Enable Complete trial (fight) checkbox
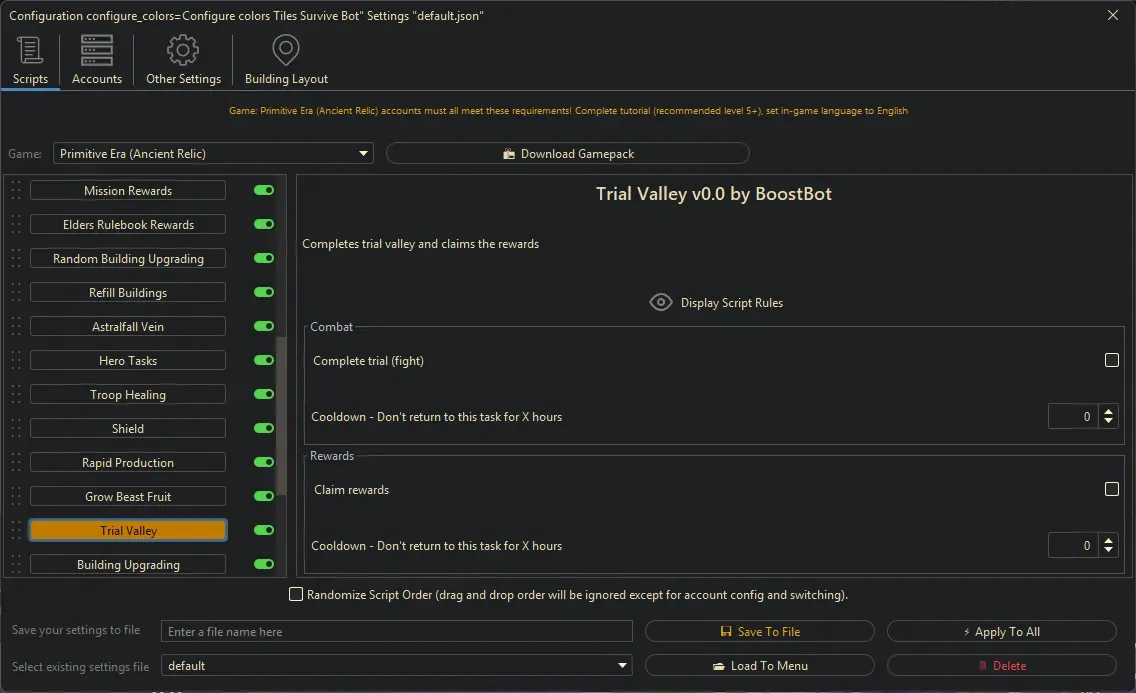Screen dimensions: 1136x693 1111,360
